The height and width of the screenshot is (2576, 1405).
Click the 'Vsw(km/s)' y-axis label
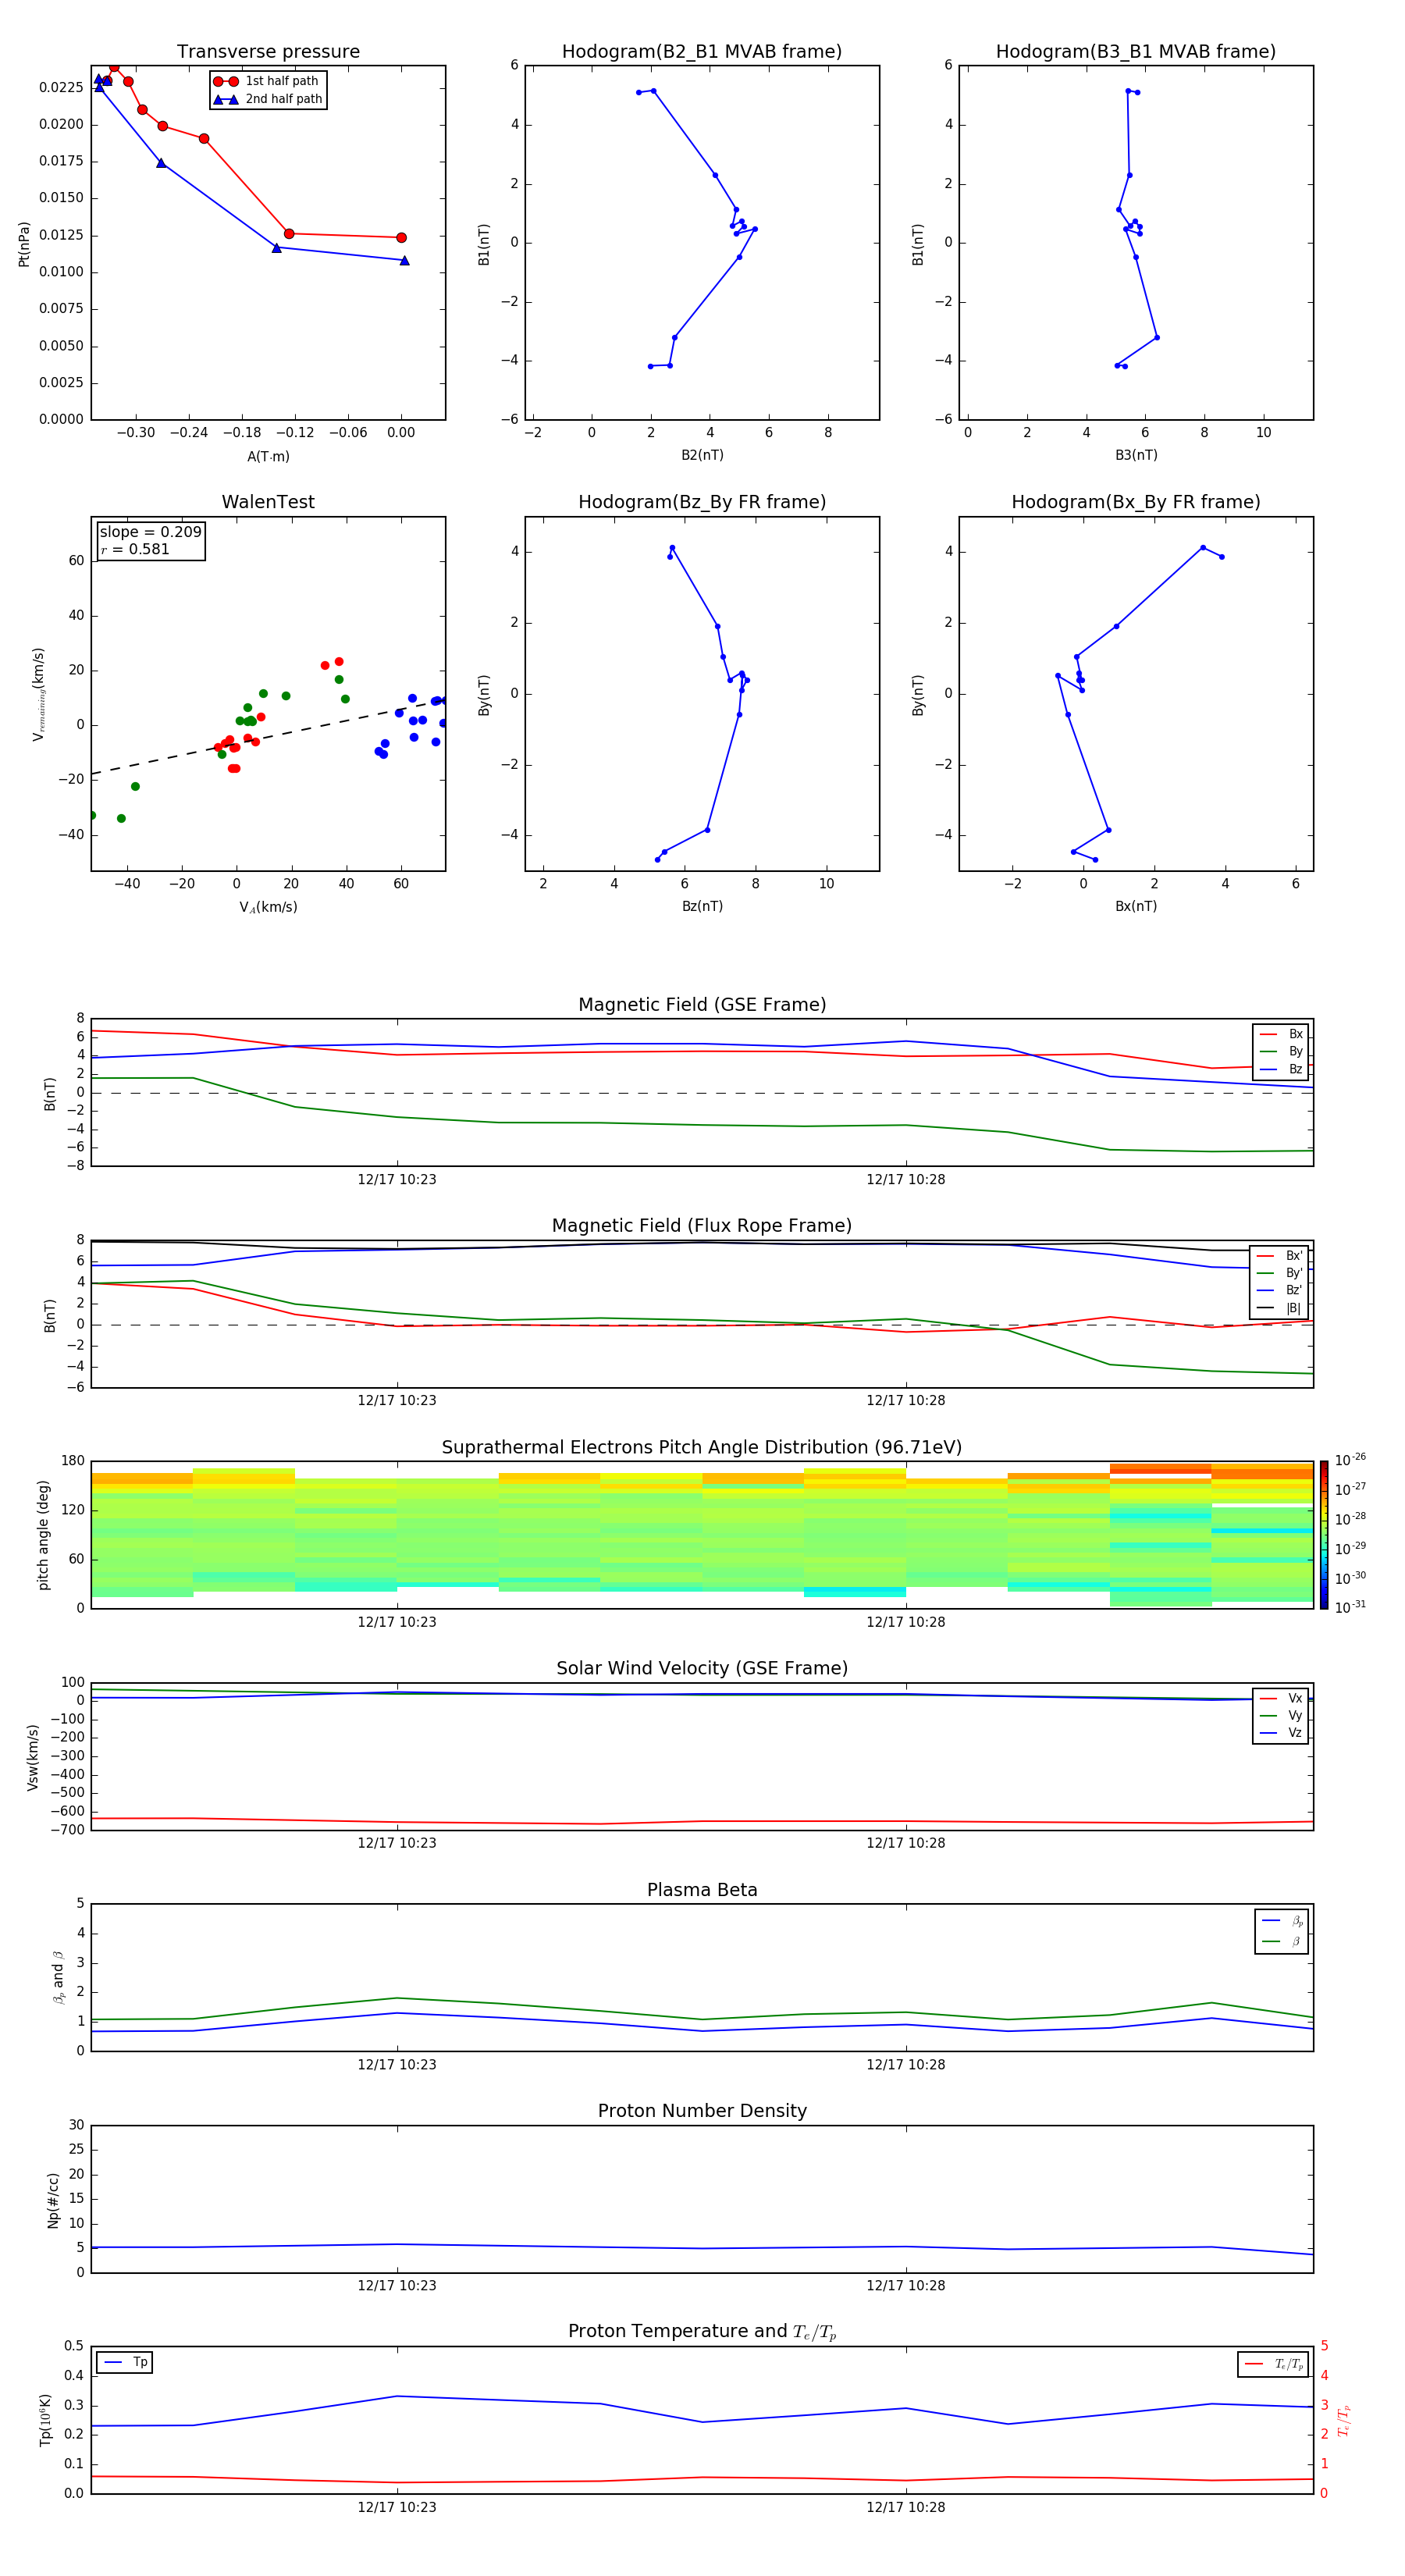33,1757
